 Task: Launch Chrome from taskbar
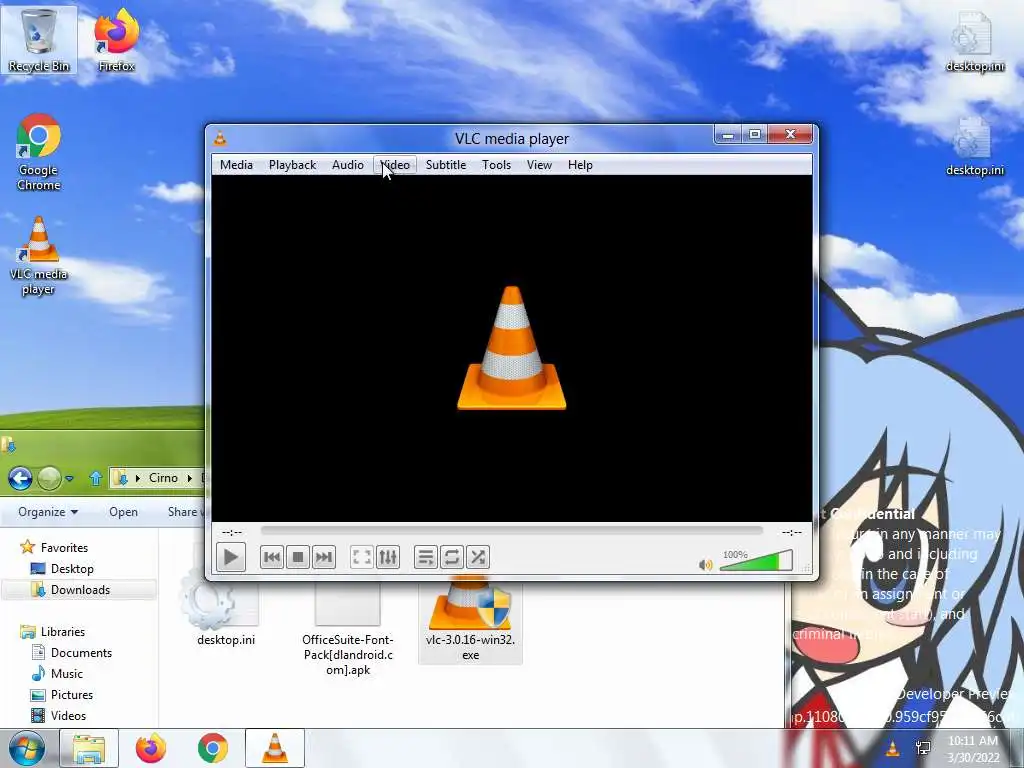click(x=213, y=748)
